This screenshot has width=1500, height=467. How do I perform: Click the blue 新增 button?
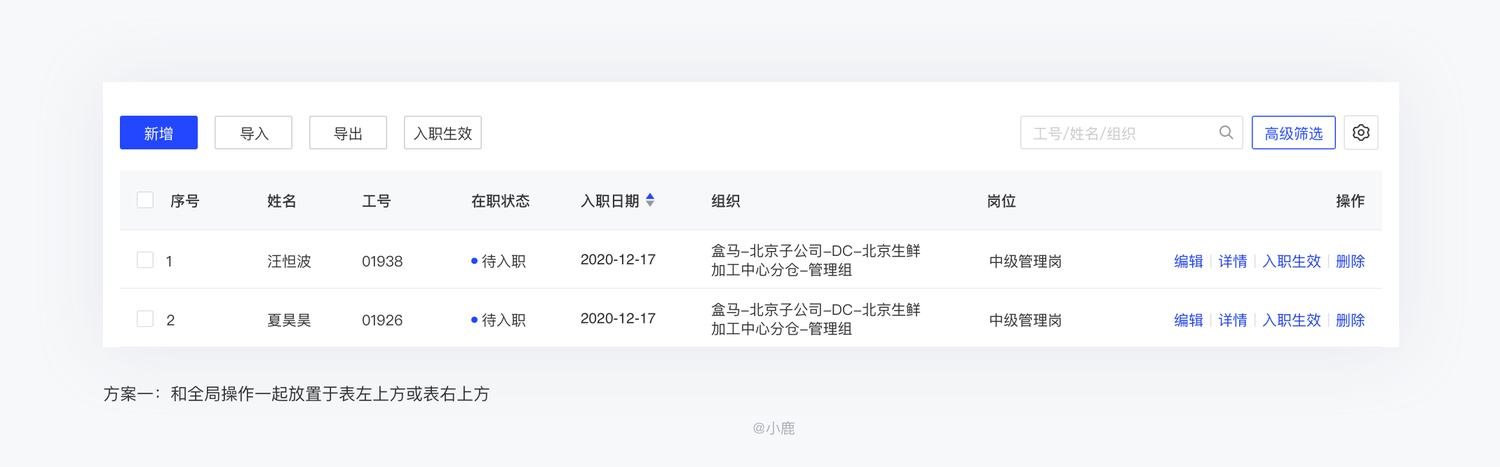[x=159, y=133]
